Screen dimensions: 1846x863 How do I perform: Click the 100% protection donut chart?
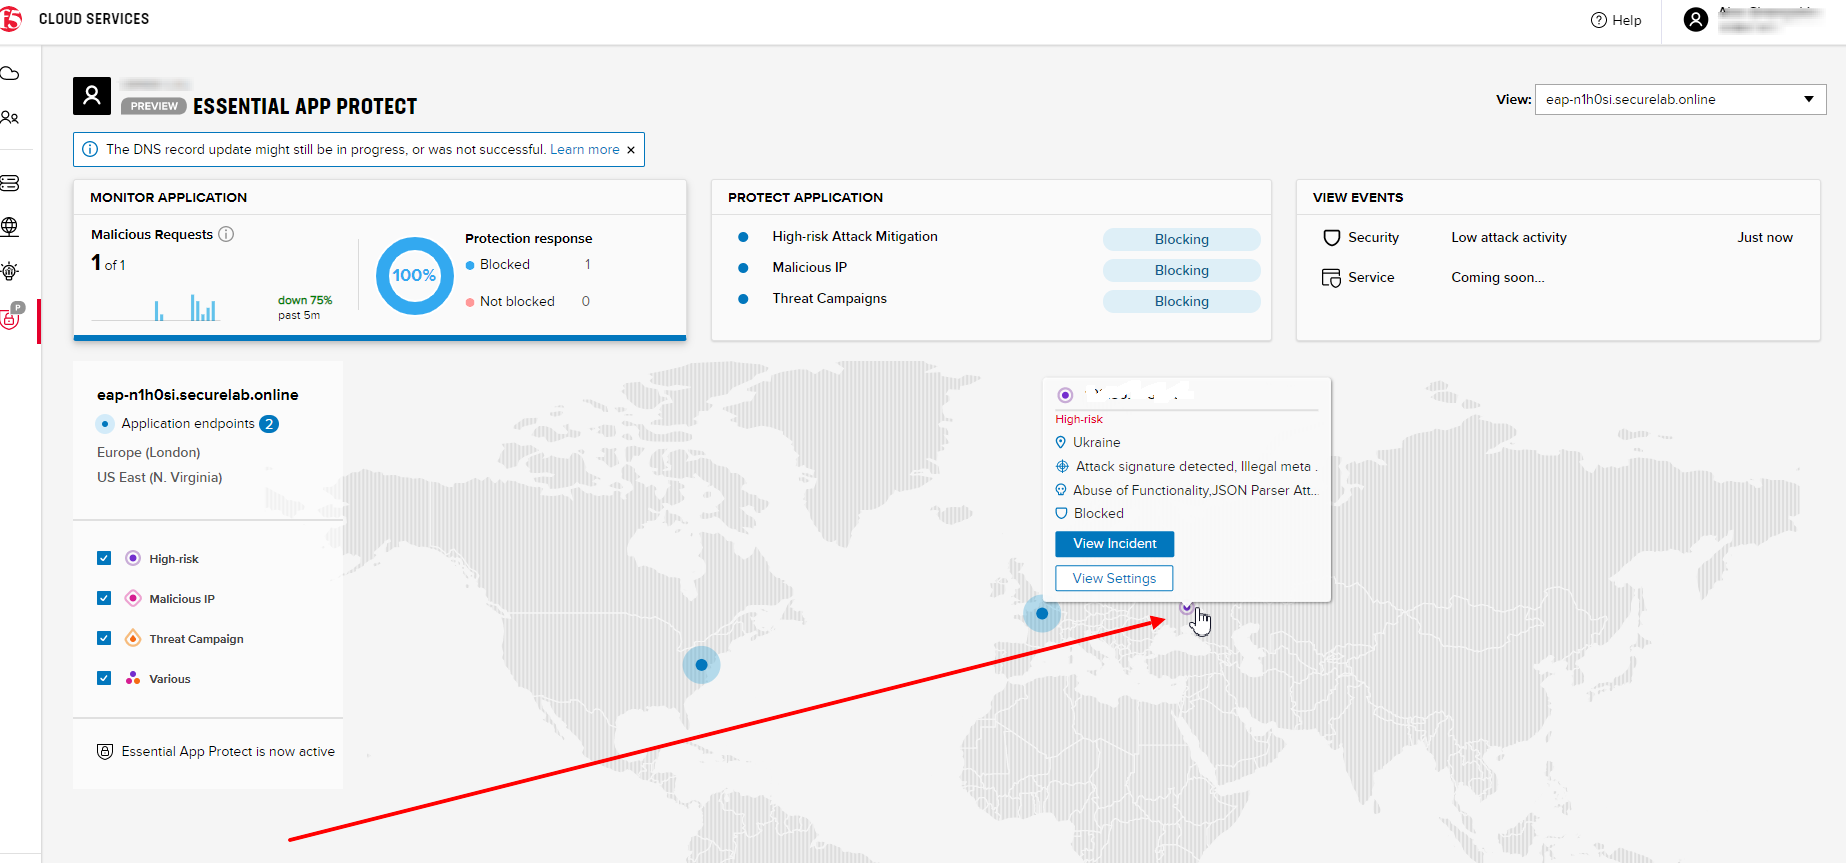tap(414, 275)
